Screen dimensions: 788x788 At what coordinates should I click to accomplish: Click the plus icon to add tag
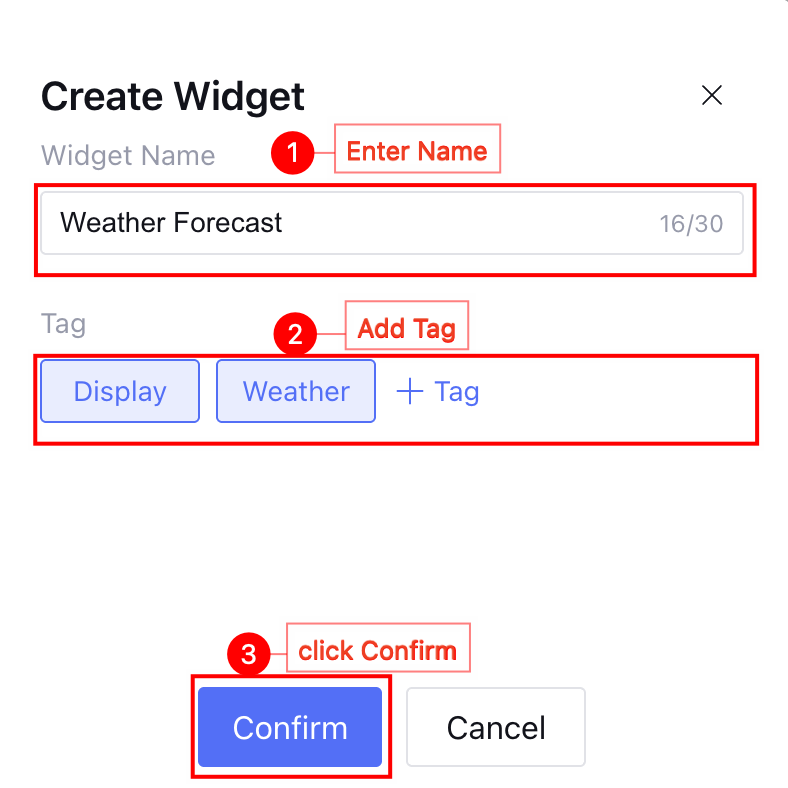[x=410, y=392]
